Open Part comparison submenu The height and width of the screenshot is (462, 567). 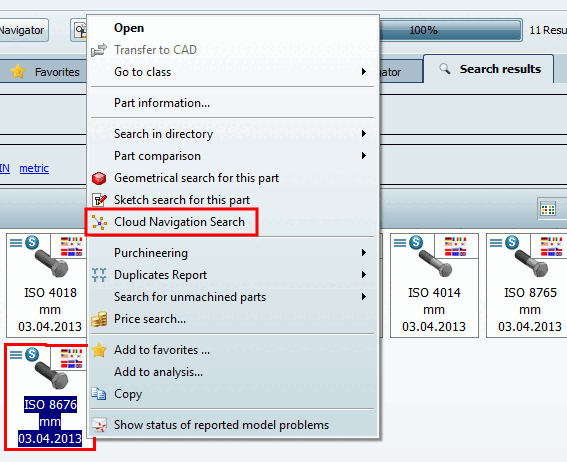pyautogui.click(x=232, y=156)
